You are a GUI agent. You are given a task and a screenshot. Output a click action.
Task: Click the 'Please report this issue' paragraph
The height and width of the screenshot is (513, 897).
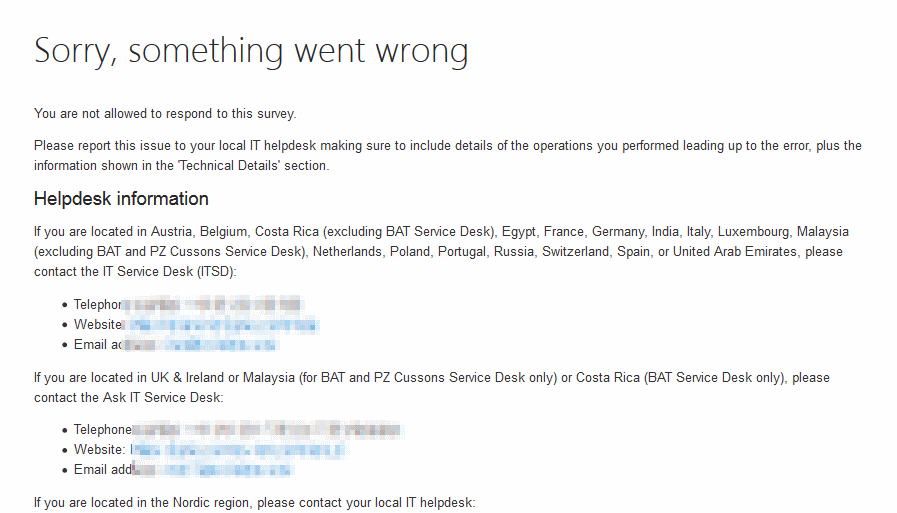click(x=447, y=146)
